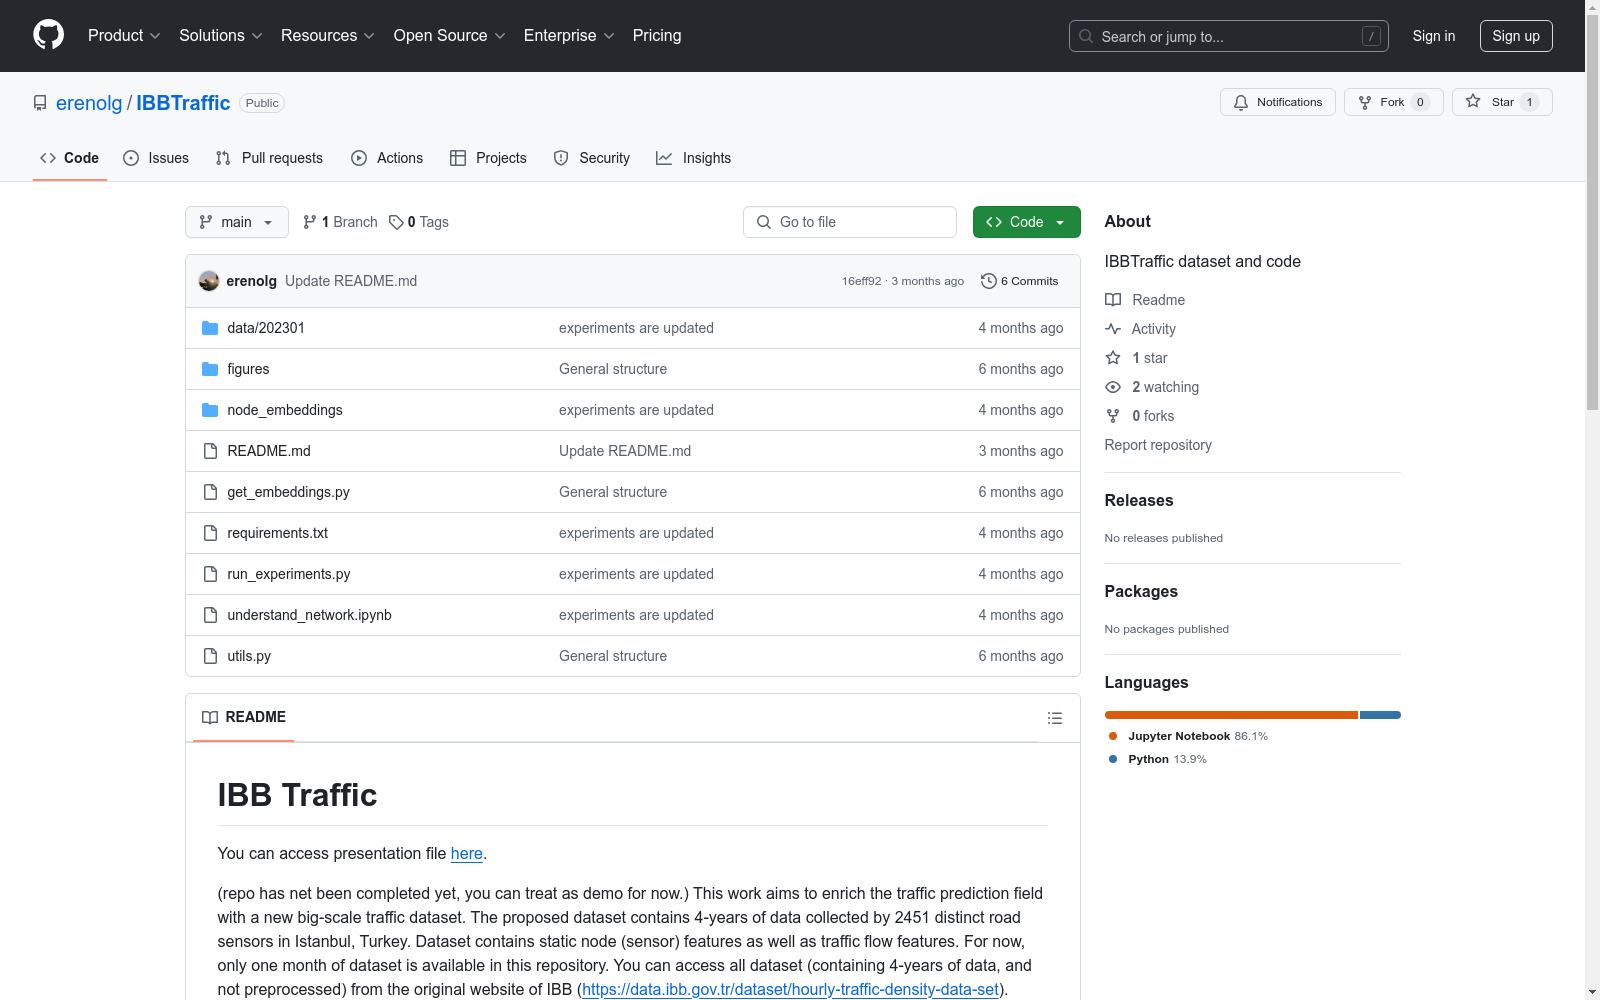
Task: Open the main branch selector dropdown
Action: pos(237,222)
